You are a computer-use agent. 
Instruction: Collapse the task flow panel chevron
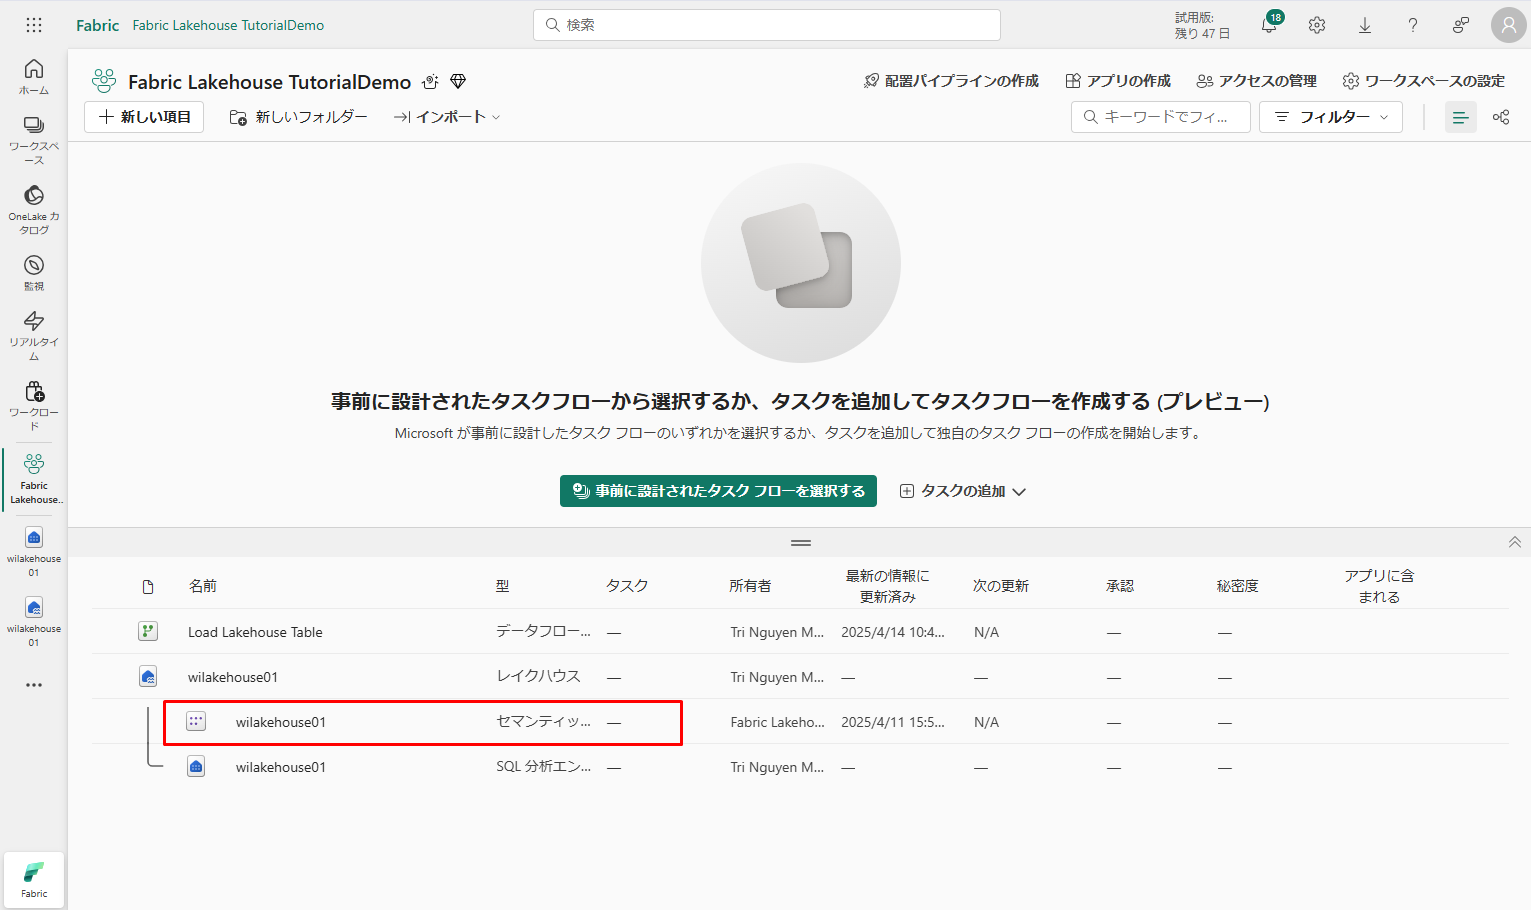1514,542
